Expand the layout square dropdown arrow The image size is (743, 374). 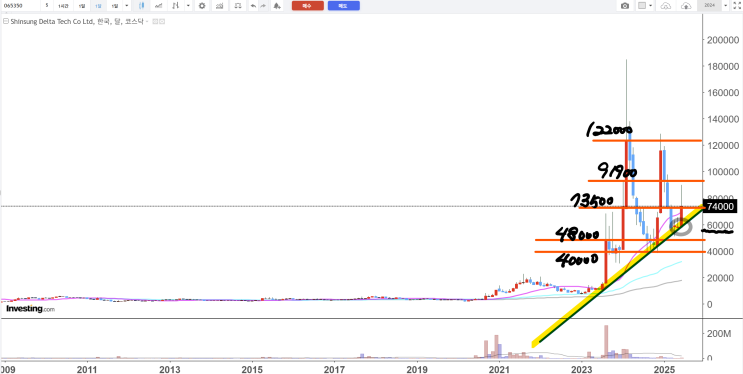(651, 6)
